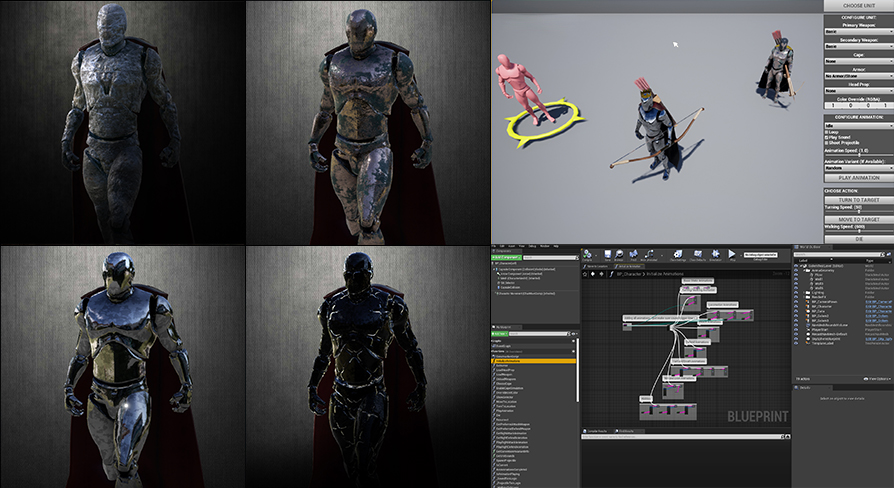
Task: Click the PLAY ANIMATION button
Action: (858, 177)
